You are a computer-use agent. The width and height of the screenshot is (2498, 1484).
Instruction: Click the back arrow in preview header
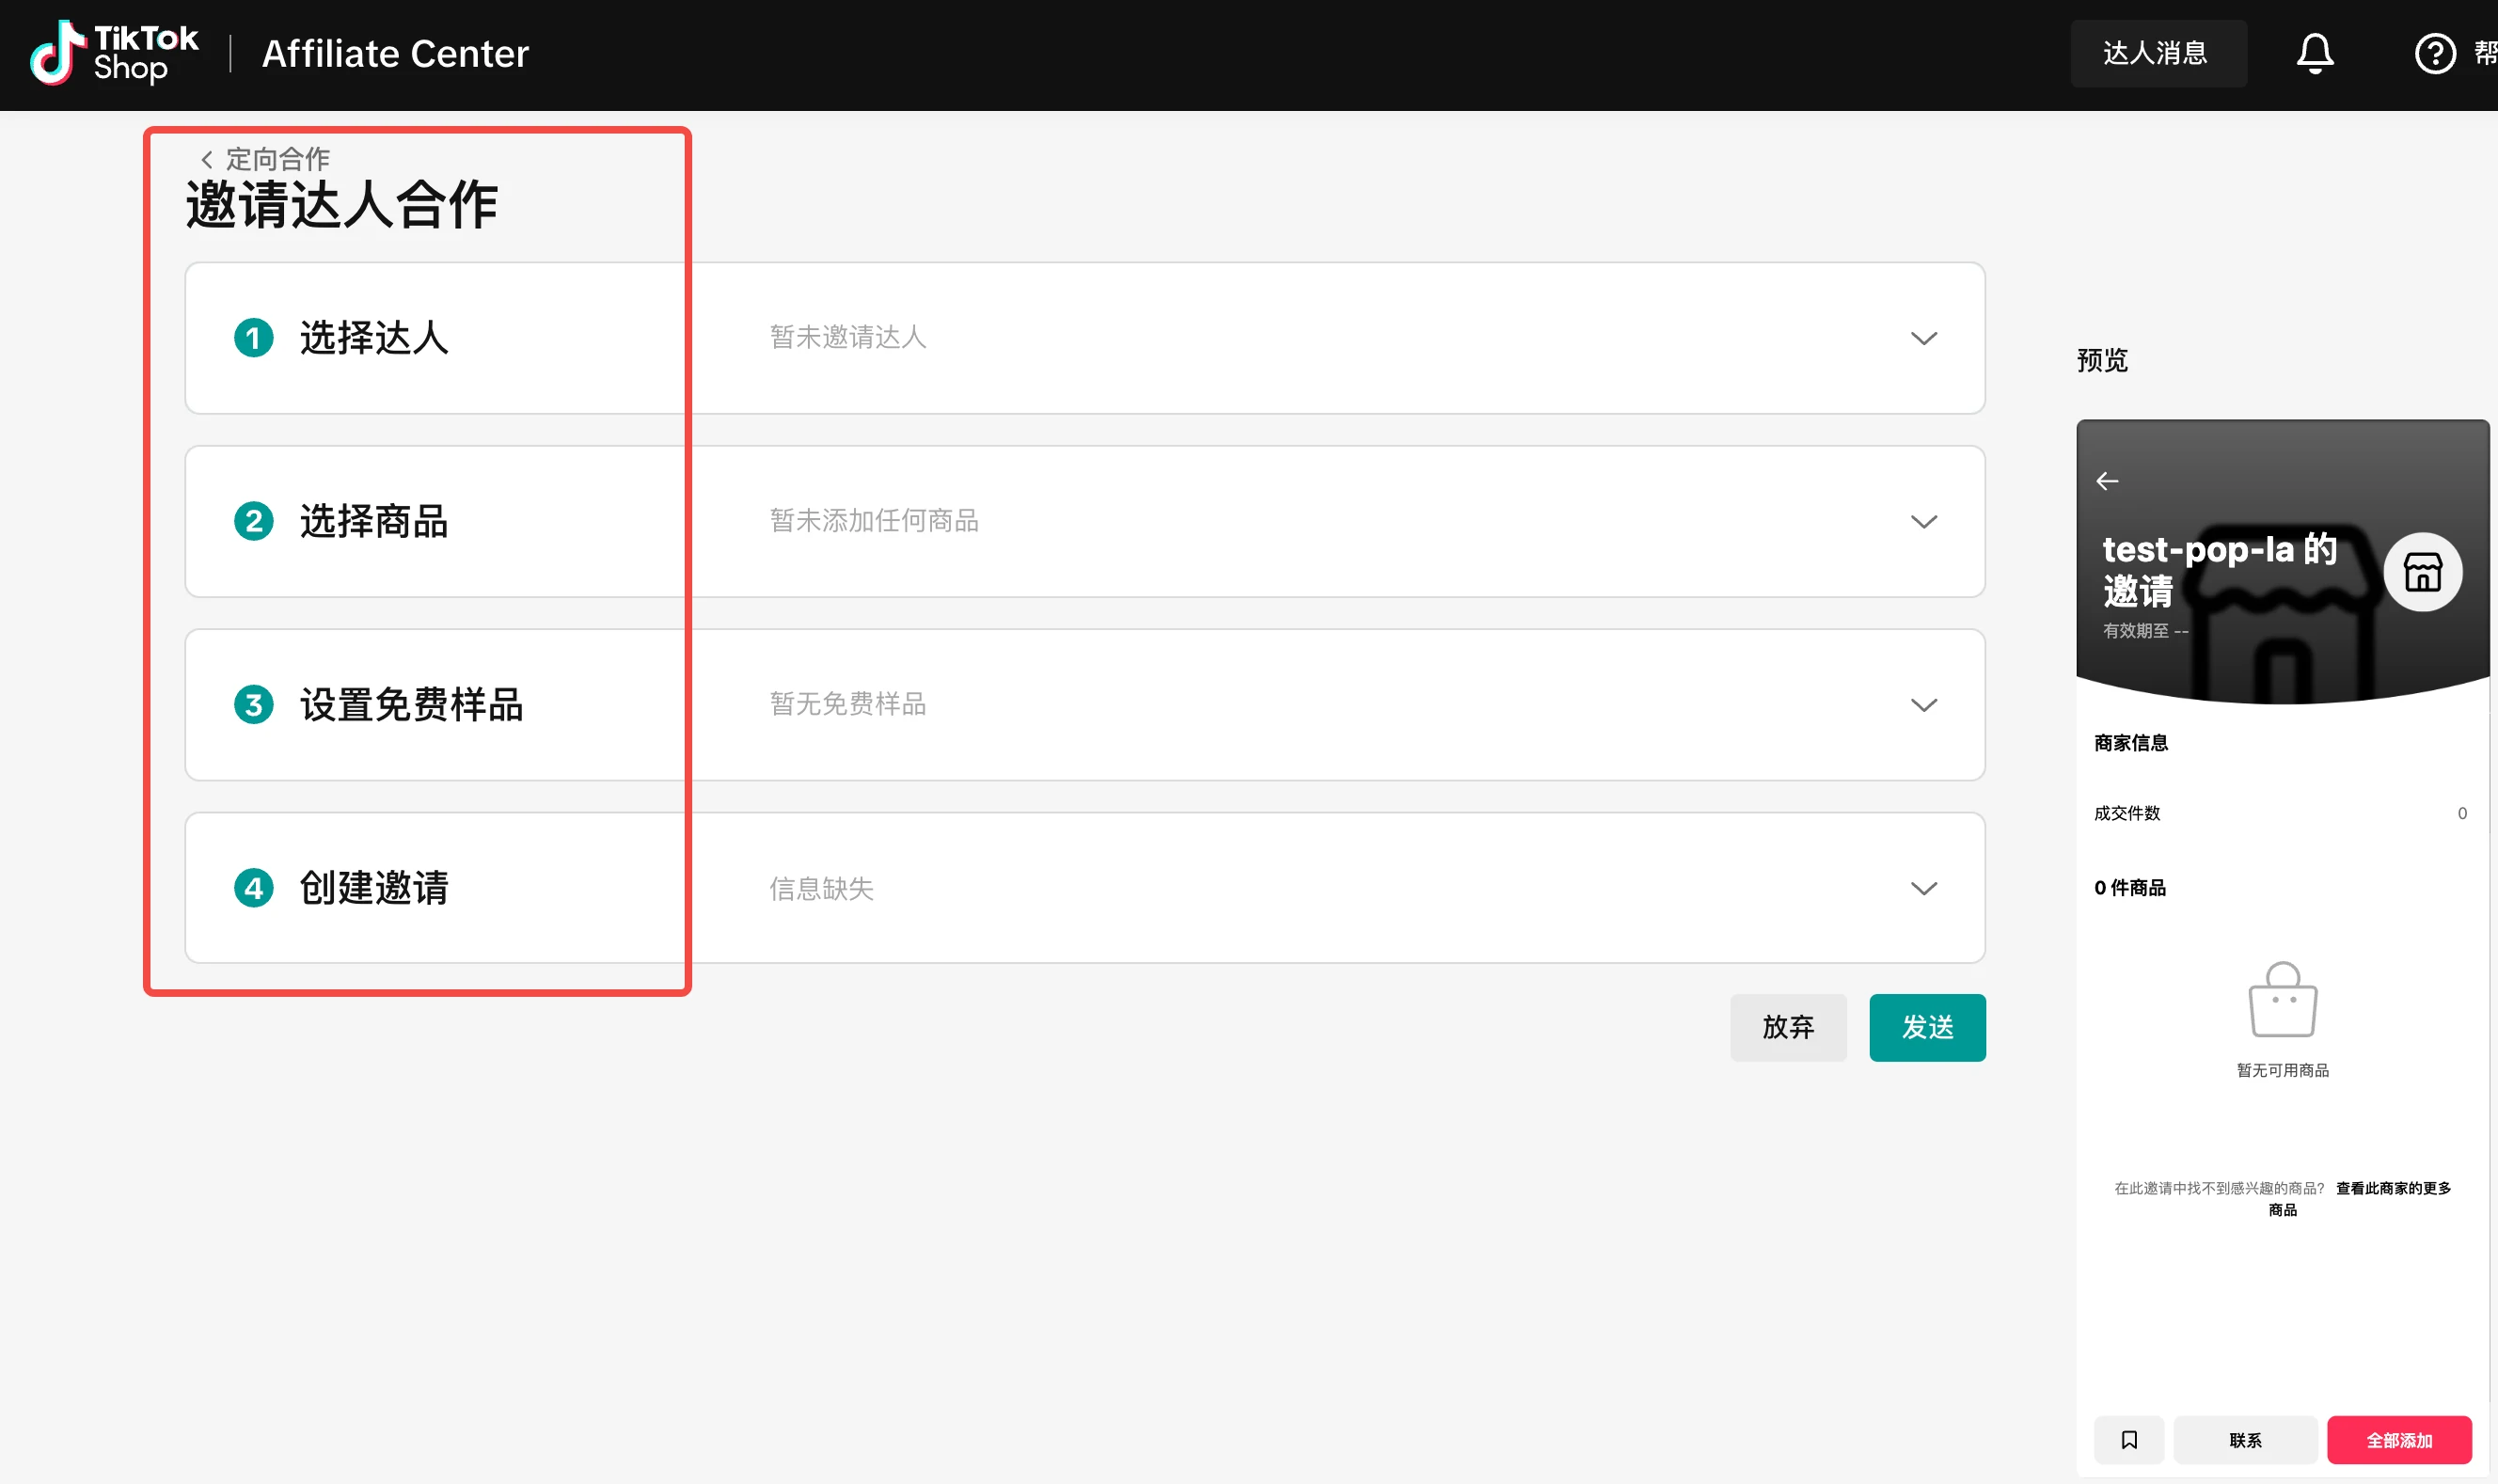pyautogui.click(x=2107, y=481)
